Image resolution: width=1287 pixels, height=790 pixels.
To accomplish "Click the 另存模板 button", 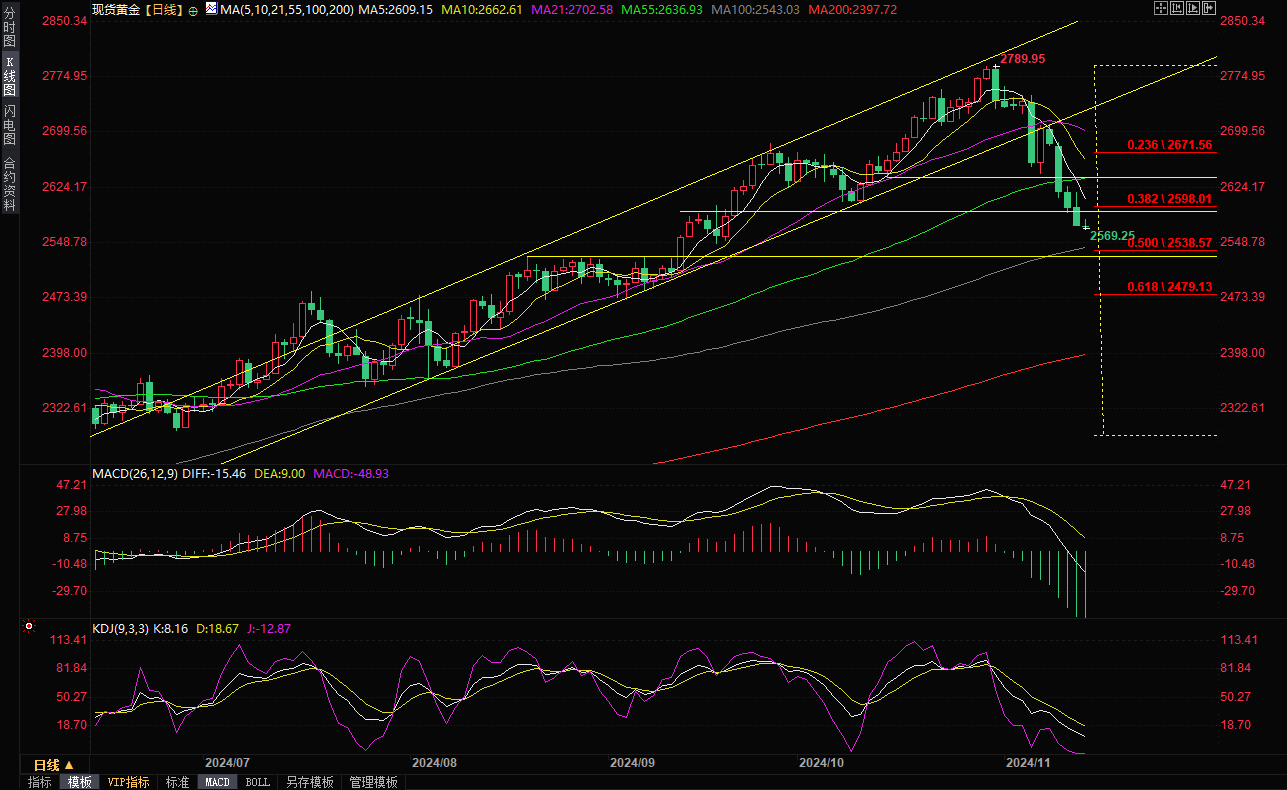I will pos(309,782).
